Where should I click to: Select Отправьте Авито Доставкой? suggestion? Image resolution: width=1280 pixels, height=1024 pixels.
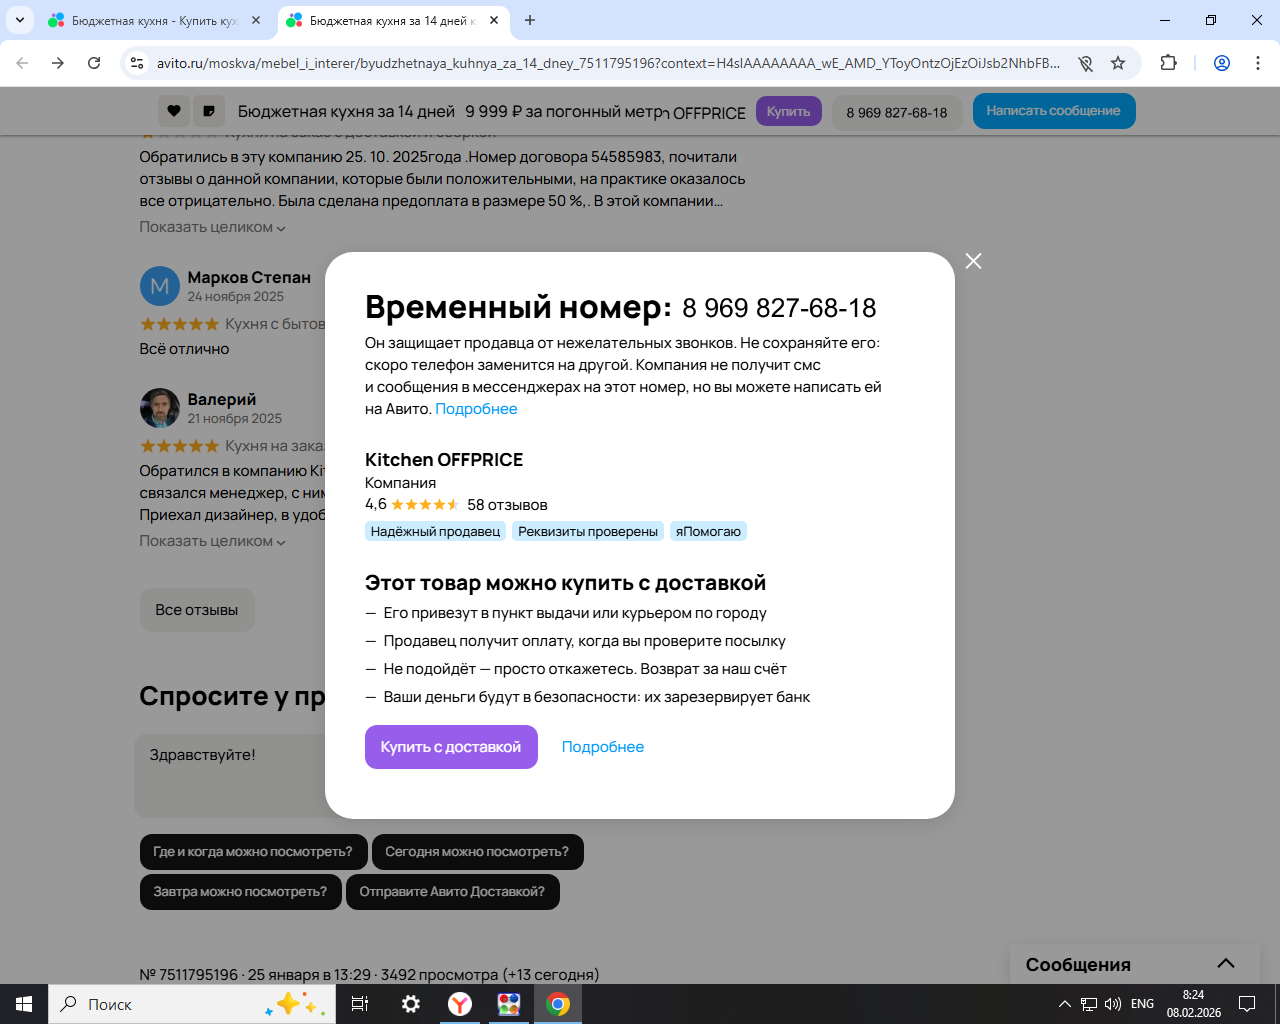pyautogui.click(x=452, y=892)
